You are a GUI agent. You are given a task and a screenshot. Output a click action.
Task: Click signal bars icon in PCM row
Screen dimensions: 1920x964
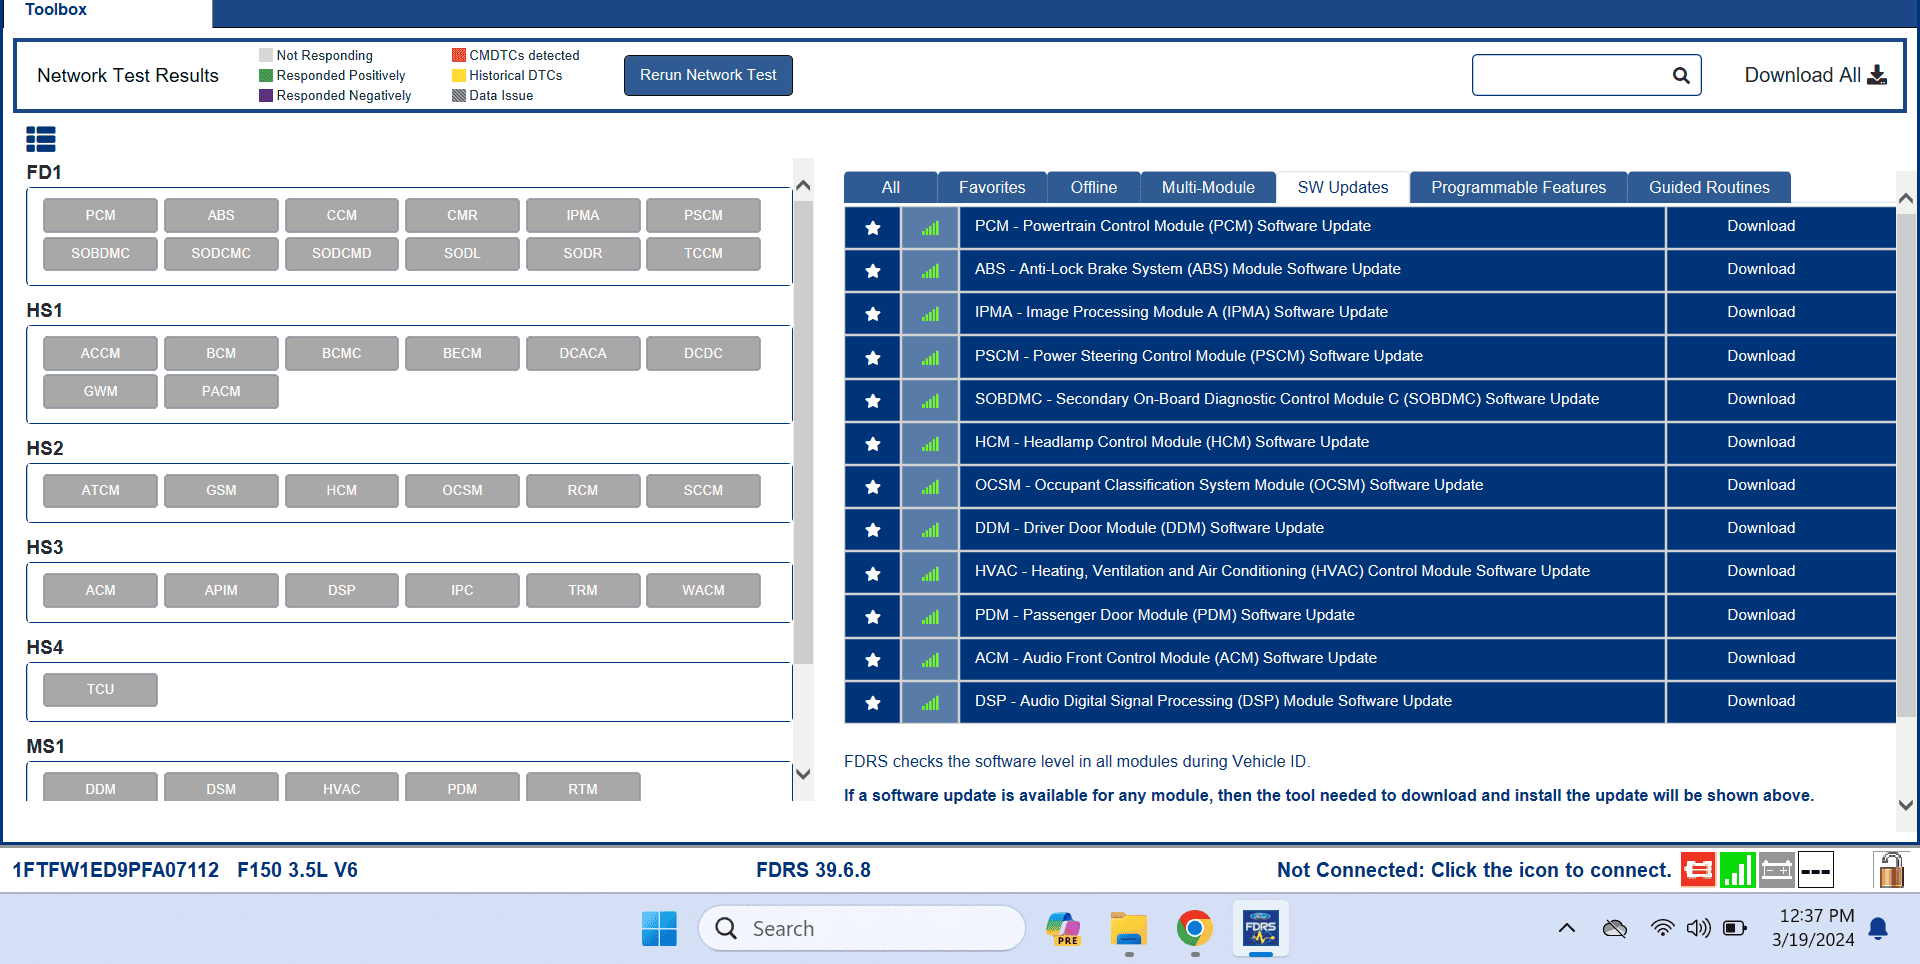[x=930, y=227]
